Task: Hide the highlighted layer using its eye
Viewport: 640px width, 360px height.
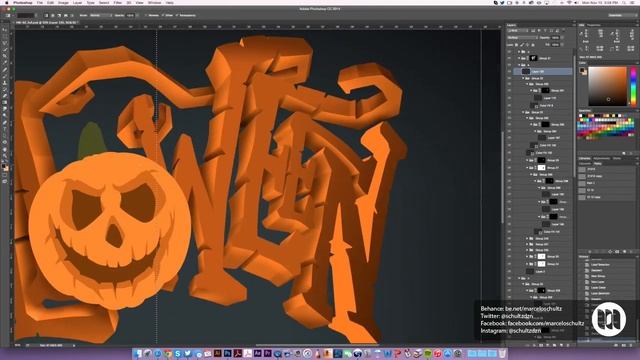Action: coord(509,71)
